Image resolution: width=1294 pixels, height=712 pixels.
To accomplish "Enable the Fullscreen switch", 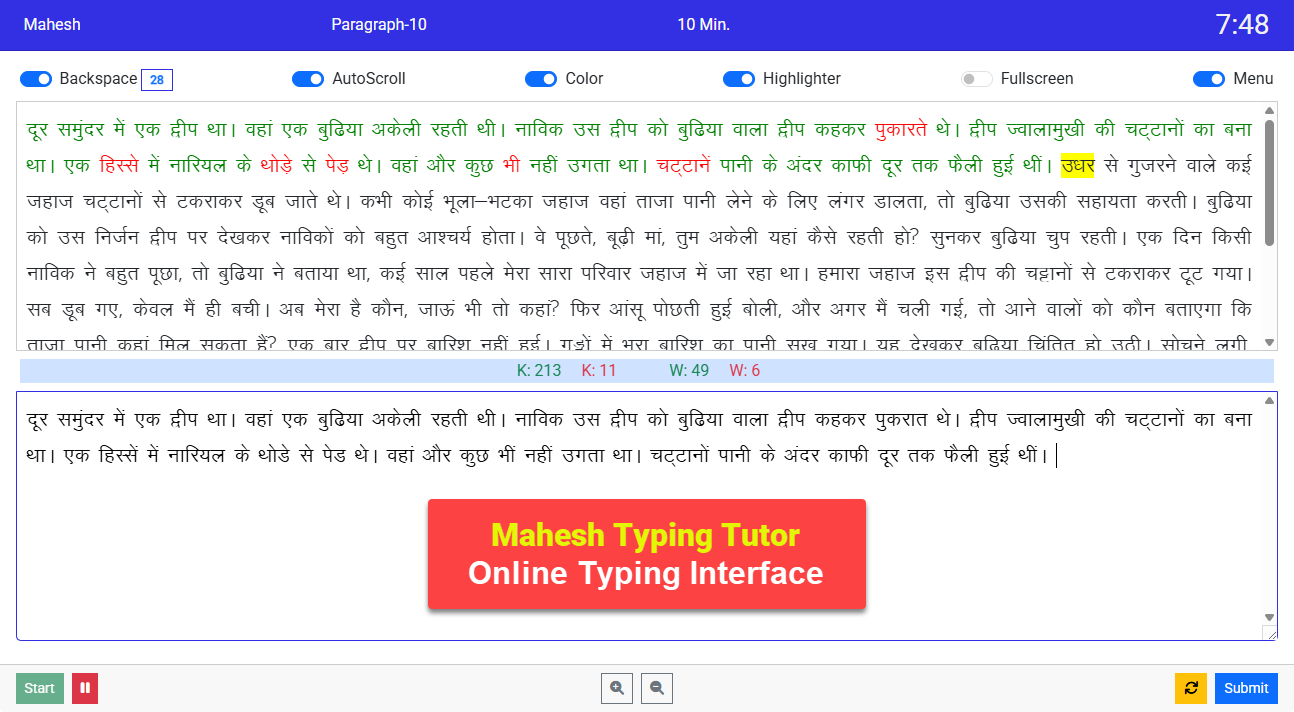I will (x=977, y=79).
